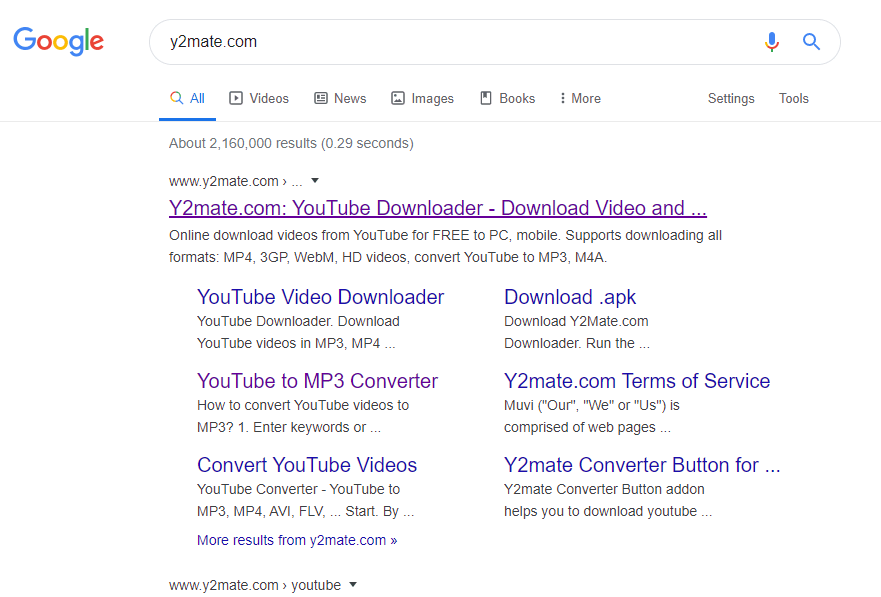This screenshot has width=881, height=597.
Task: Switch to the News tab
Action: [x=340, y=98]
